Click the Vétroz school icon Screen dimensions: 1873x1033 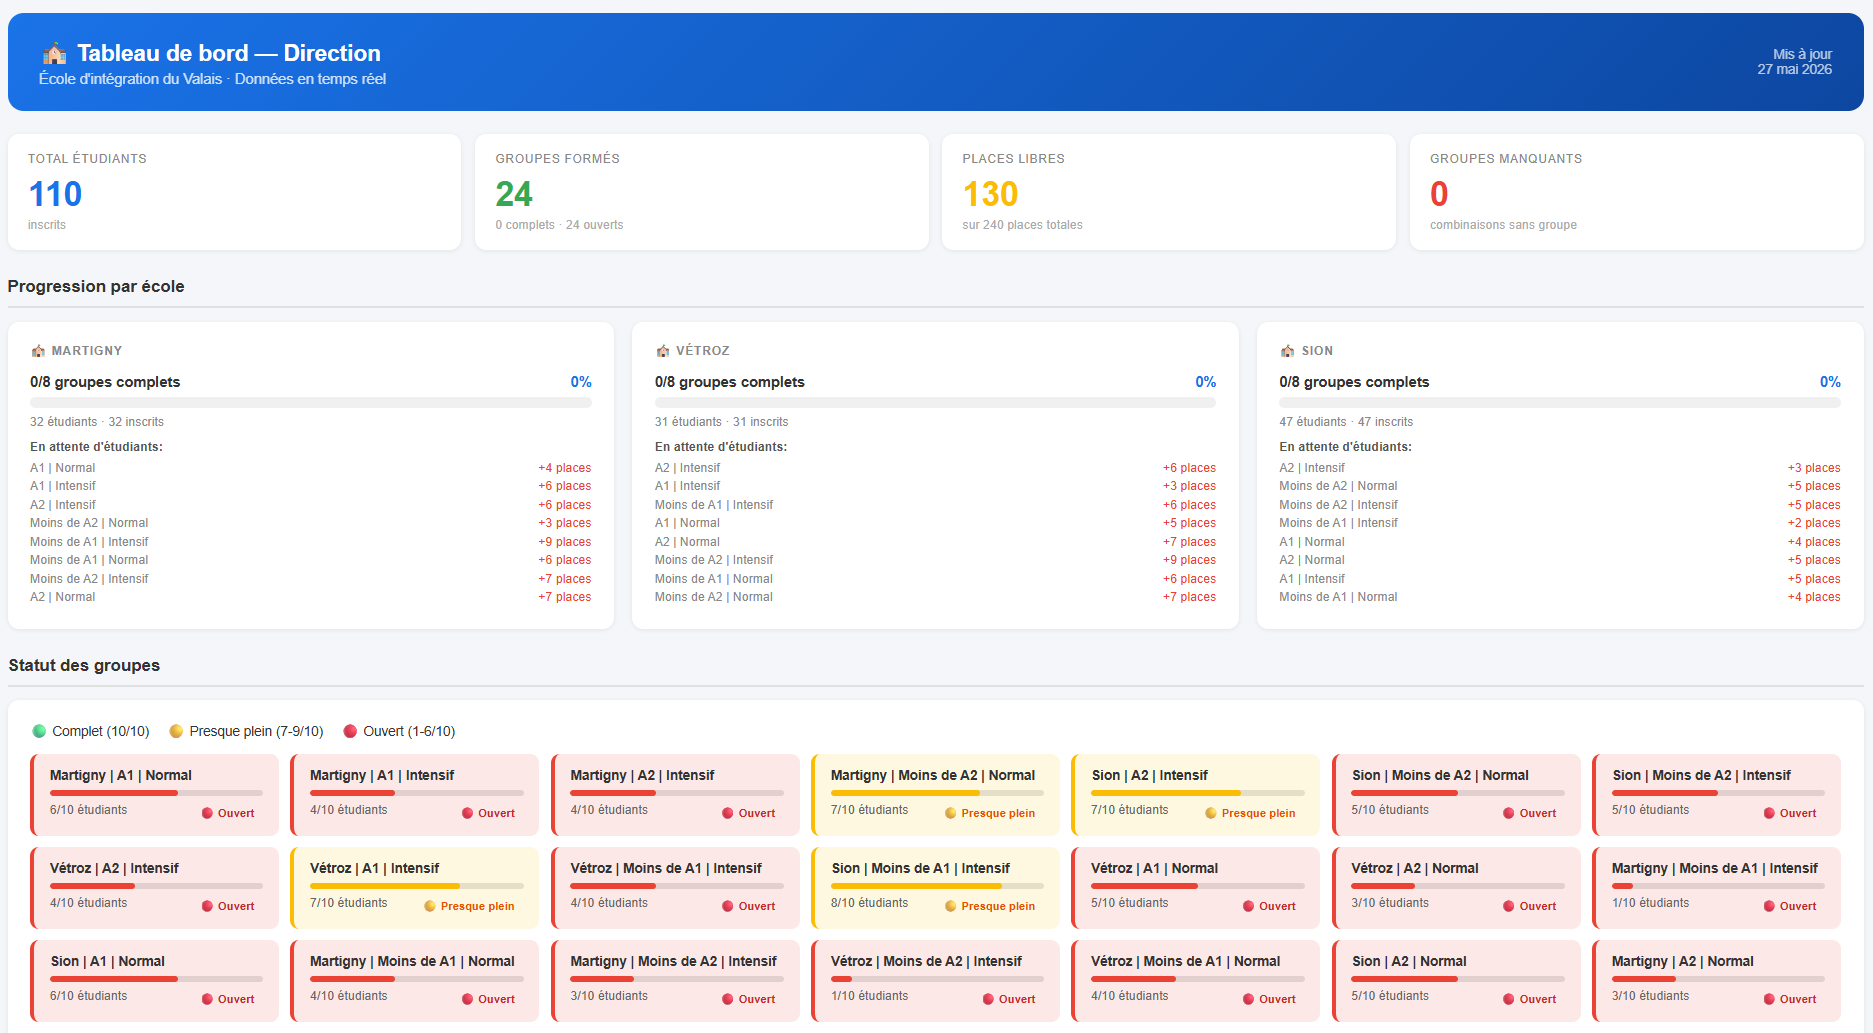pyautogui.click(x=663, y=351)
